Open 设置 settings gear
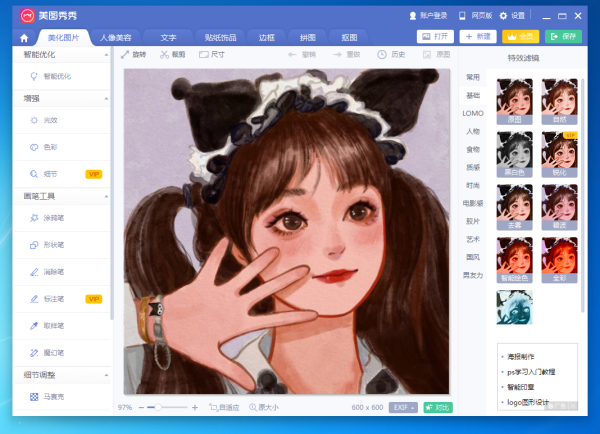This screenshot has width=600, height=434. 512,16
